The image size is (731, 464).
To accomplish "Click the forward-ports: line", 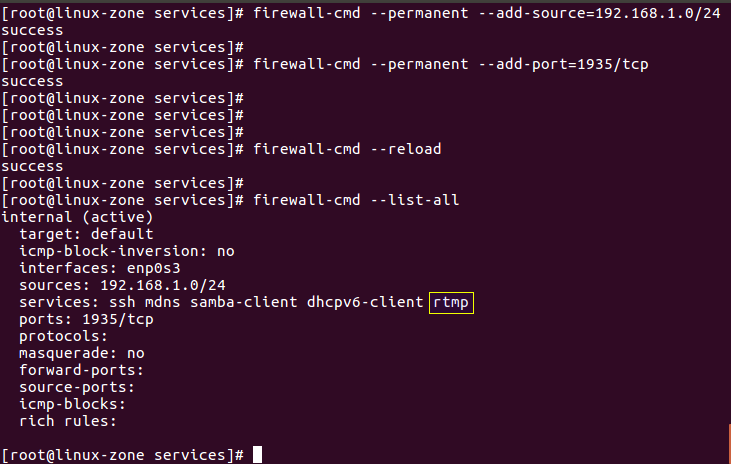I will pos(78,370).
